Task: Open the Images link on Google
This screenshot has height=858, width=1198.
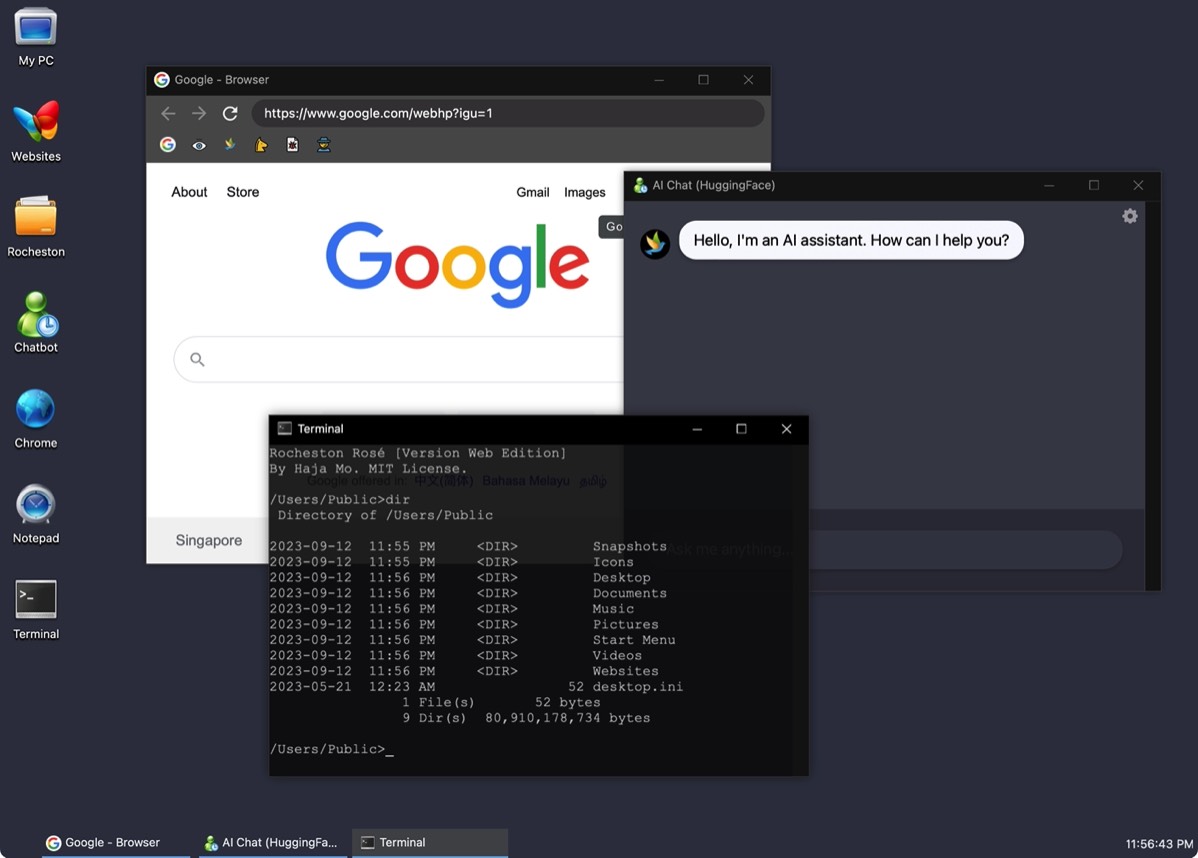Action: [584, 193]
